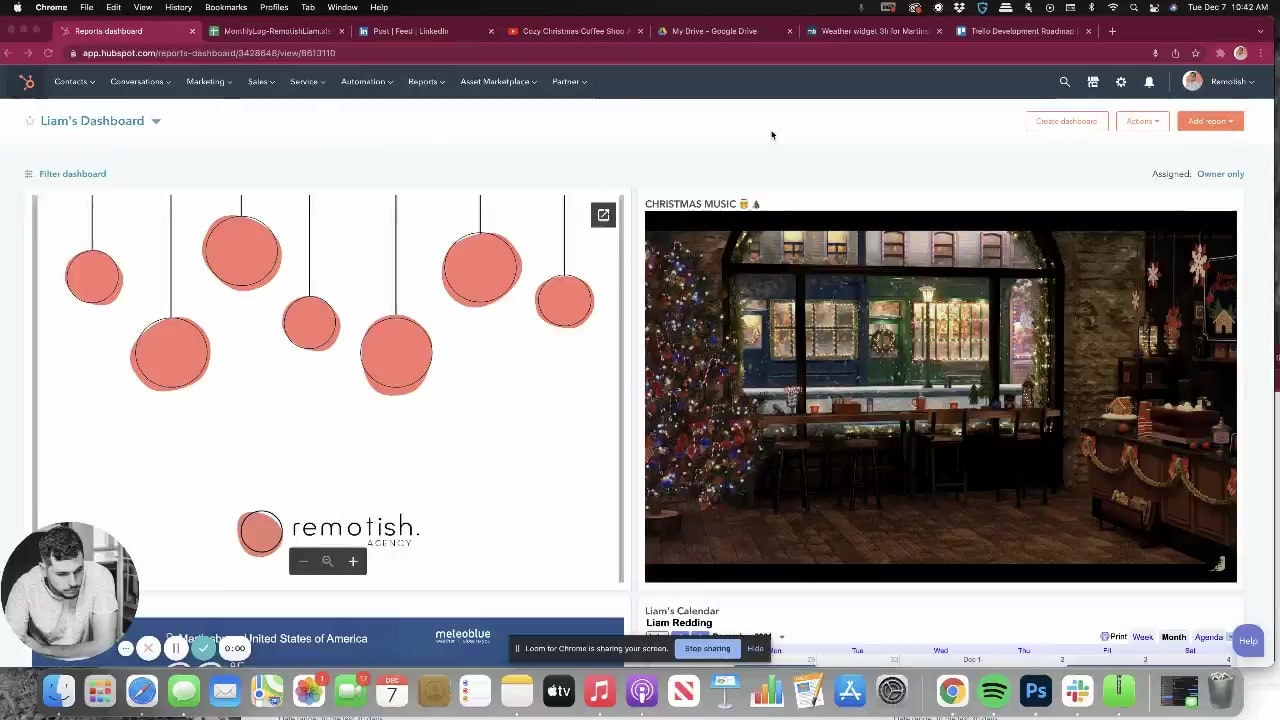Open the Actions dropdown button
This screenshot has width=1280, height=720.
click(1142, 121)
